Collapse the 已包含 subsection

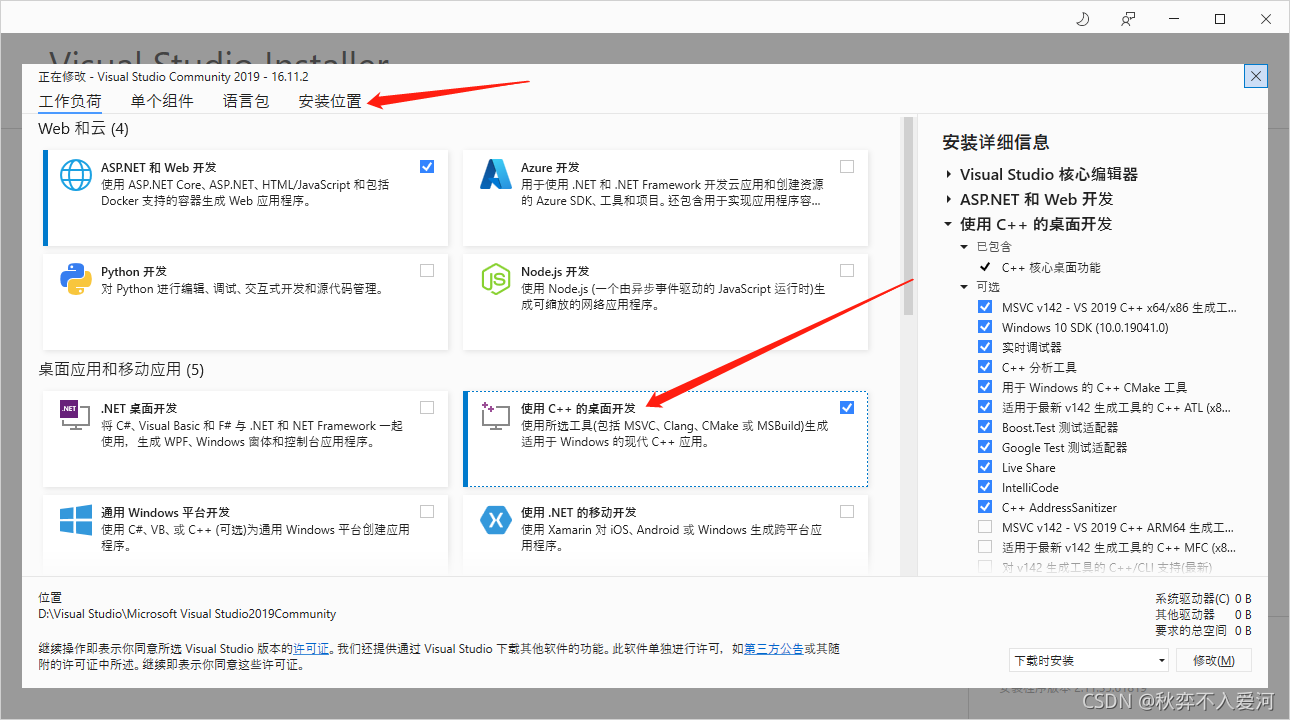(x=964, y=247)
